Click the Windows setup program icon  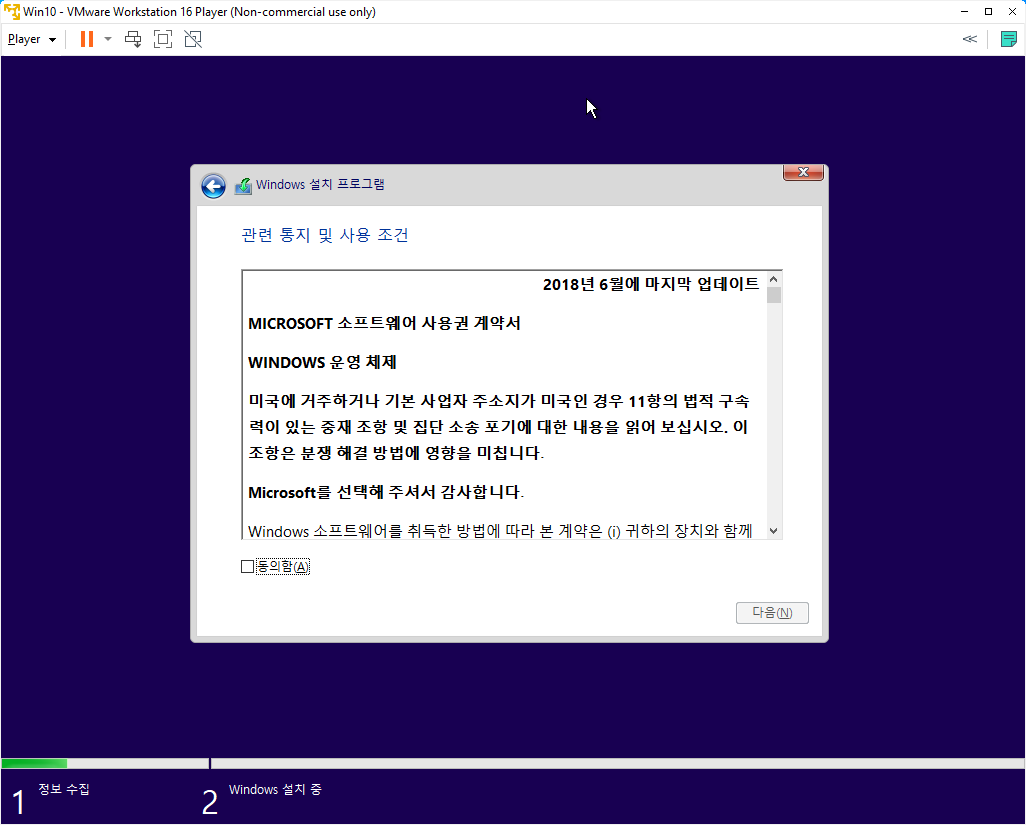tap(243, 186)
